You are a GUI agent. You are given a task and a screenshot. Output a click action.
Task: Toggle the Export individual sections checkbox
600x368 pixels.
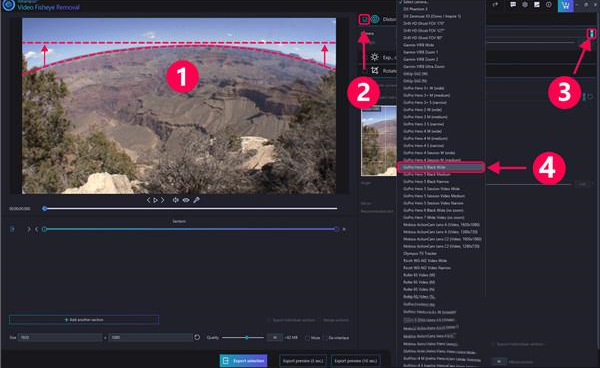point(269,320)
